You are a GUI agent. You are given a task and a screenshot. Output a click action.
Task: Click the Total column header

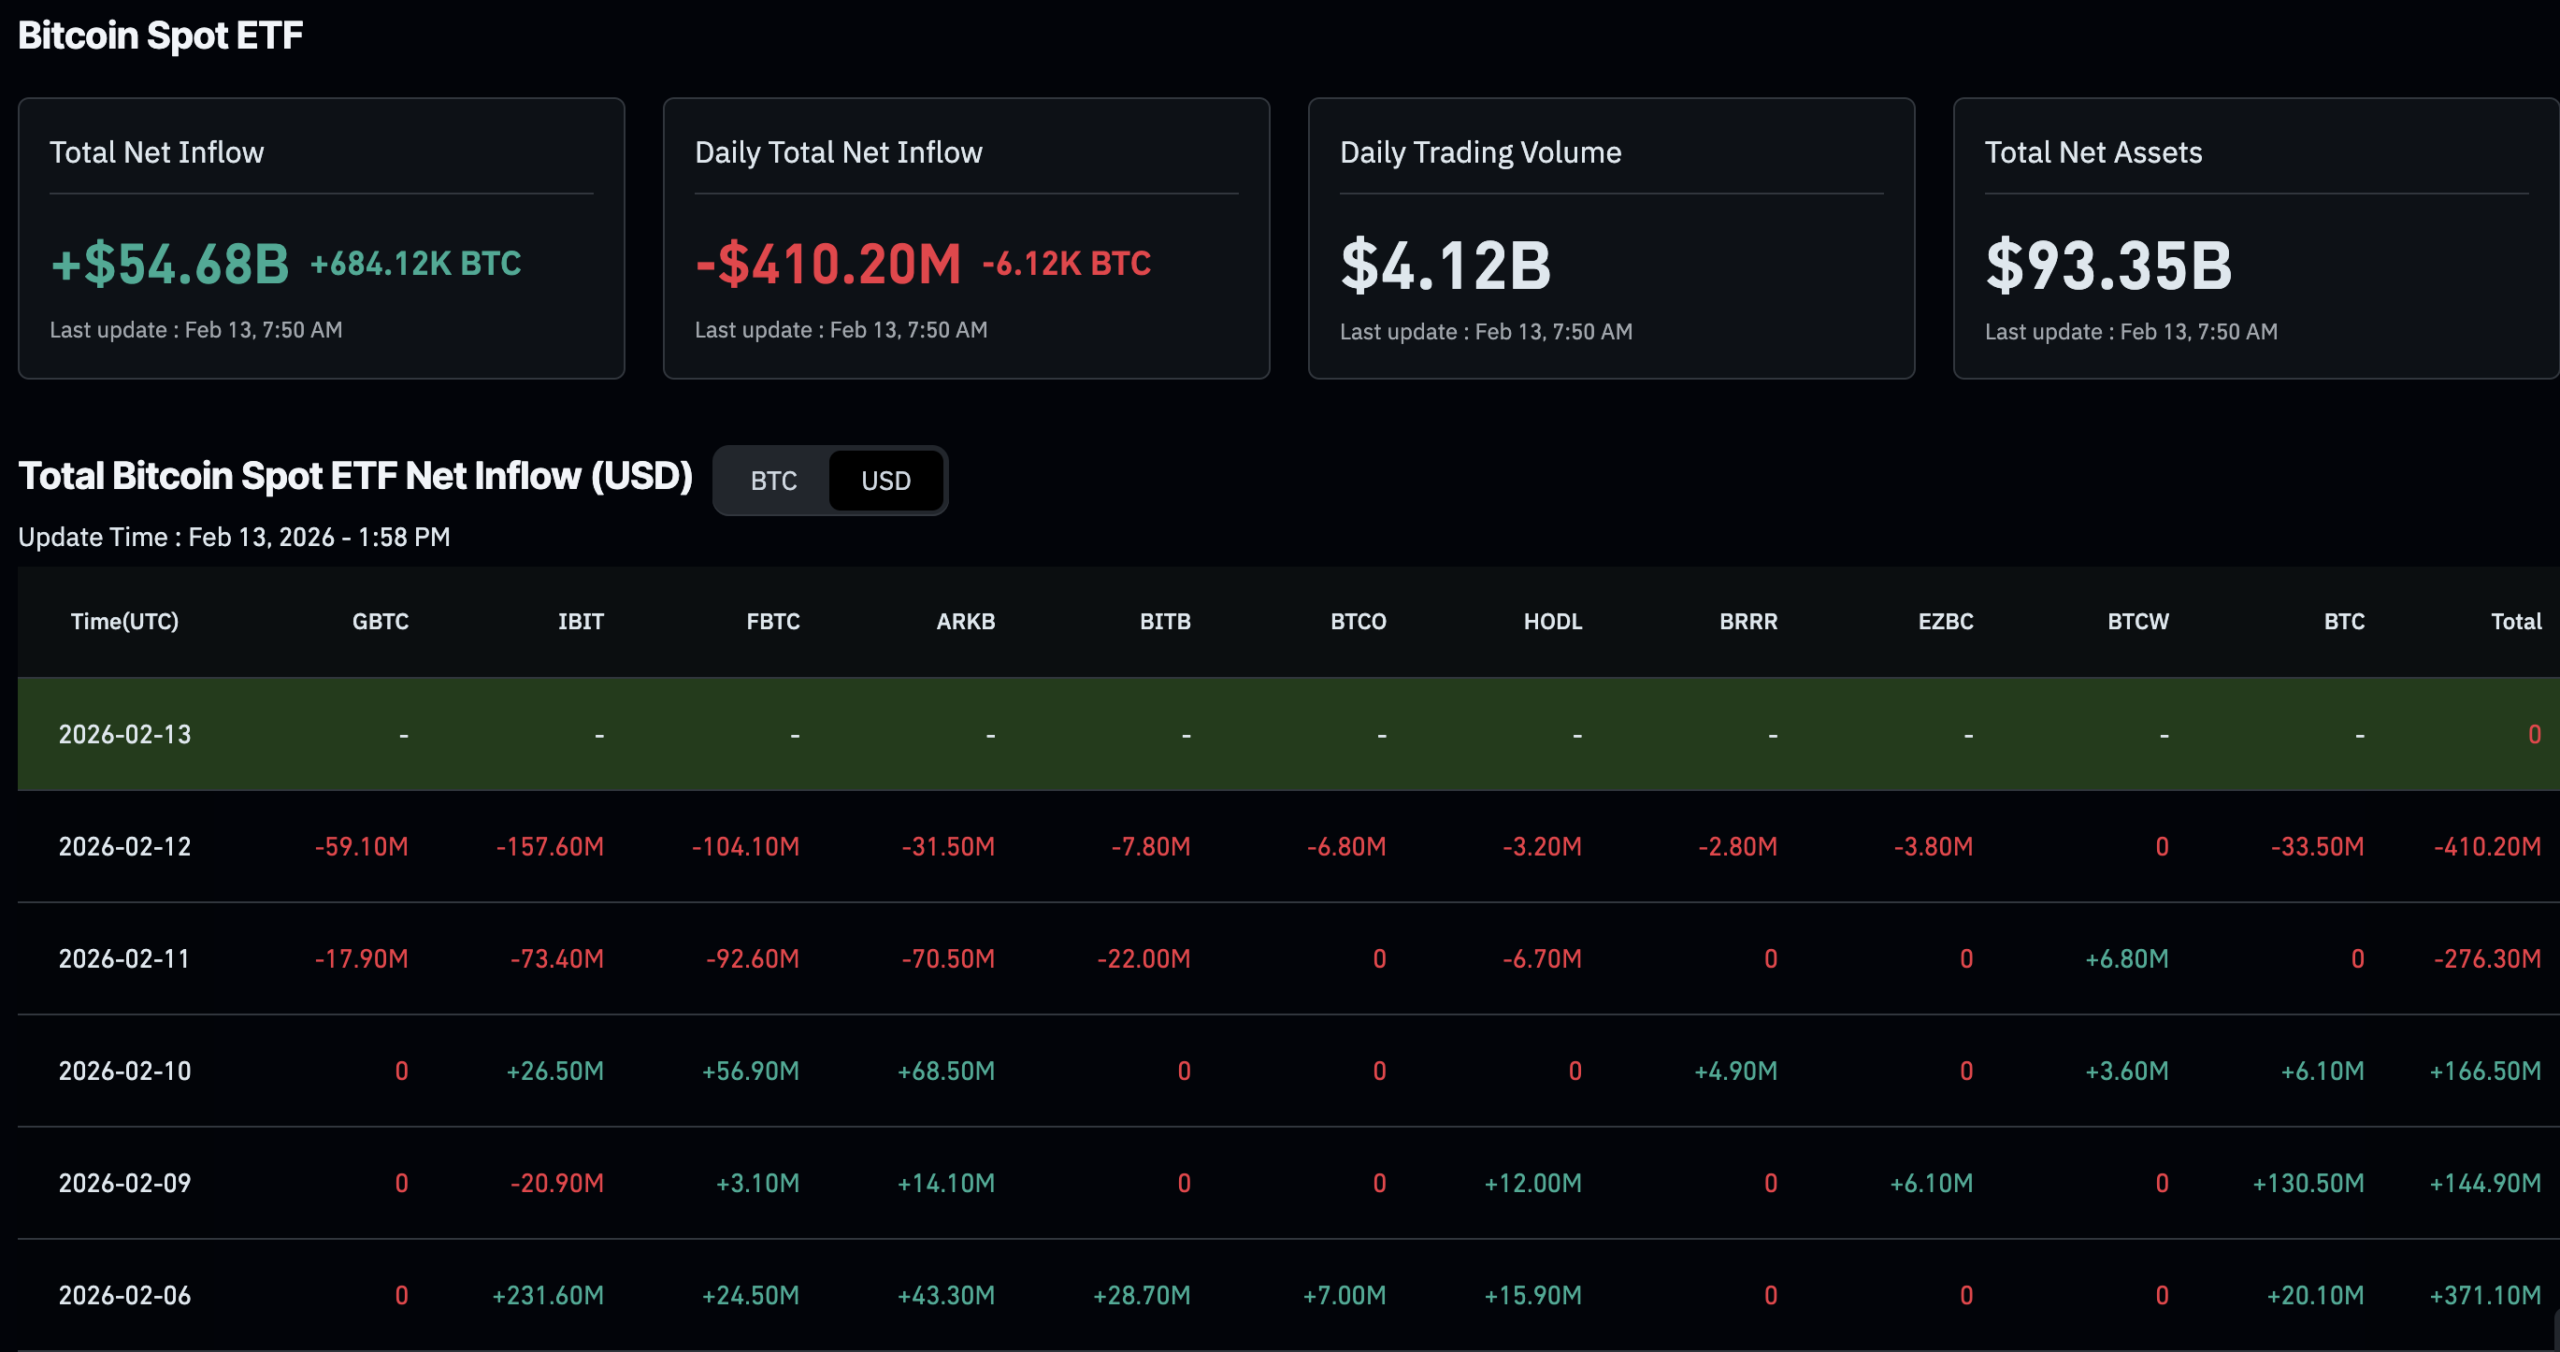pyautogui.click(x=2516, y=621)
